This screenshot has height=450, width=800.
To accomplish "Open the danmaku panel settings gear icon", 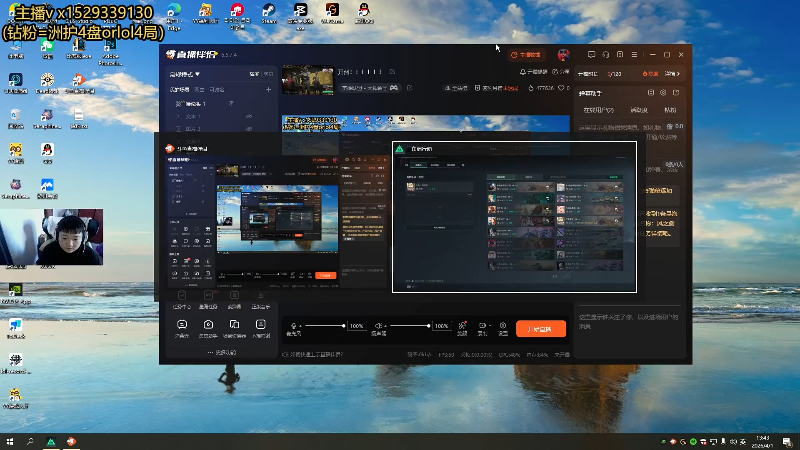I will 663,93.
